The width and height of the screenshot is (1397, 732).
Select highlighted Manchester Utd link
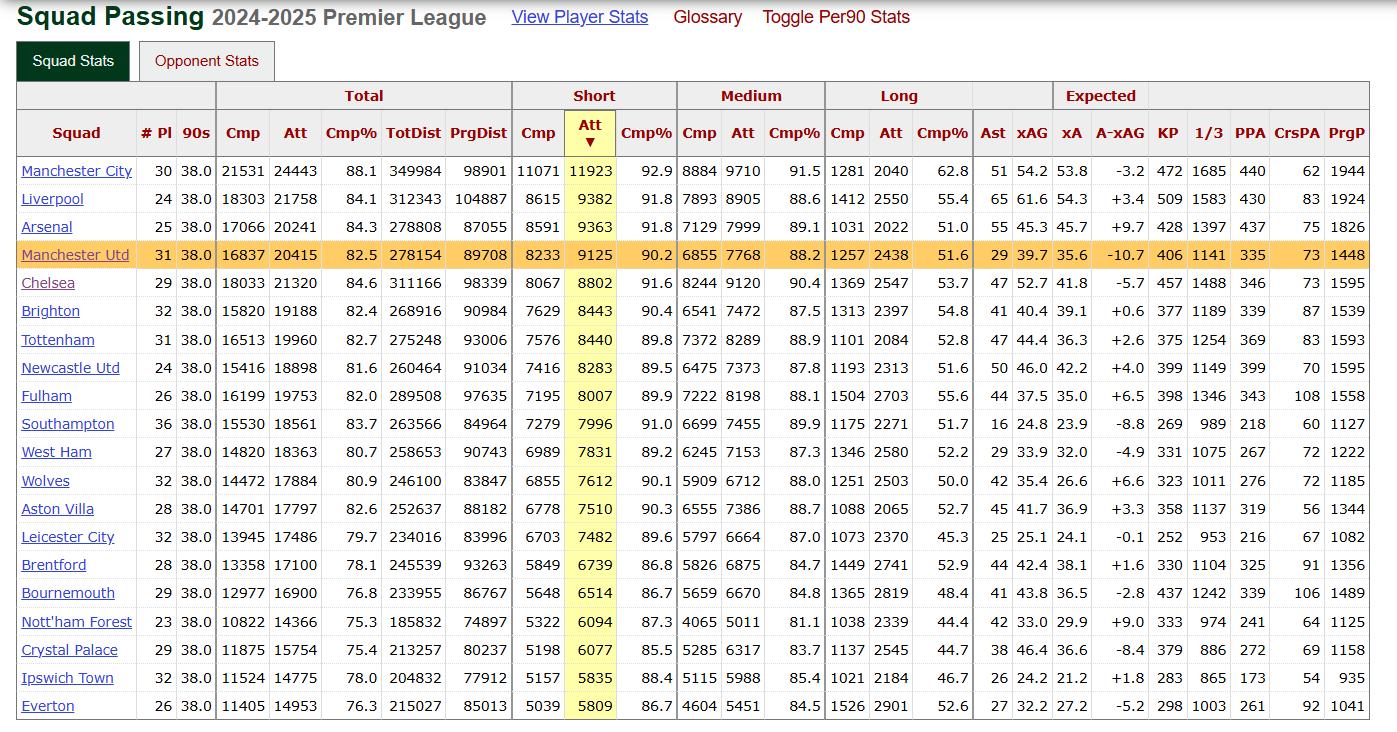[75, 255]
